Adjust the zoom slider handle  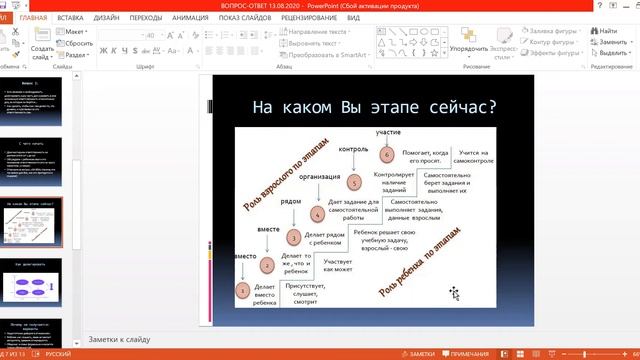pos(584,354)
